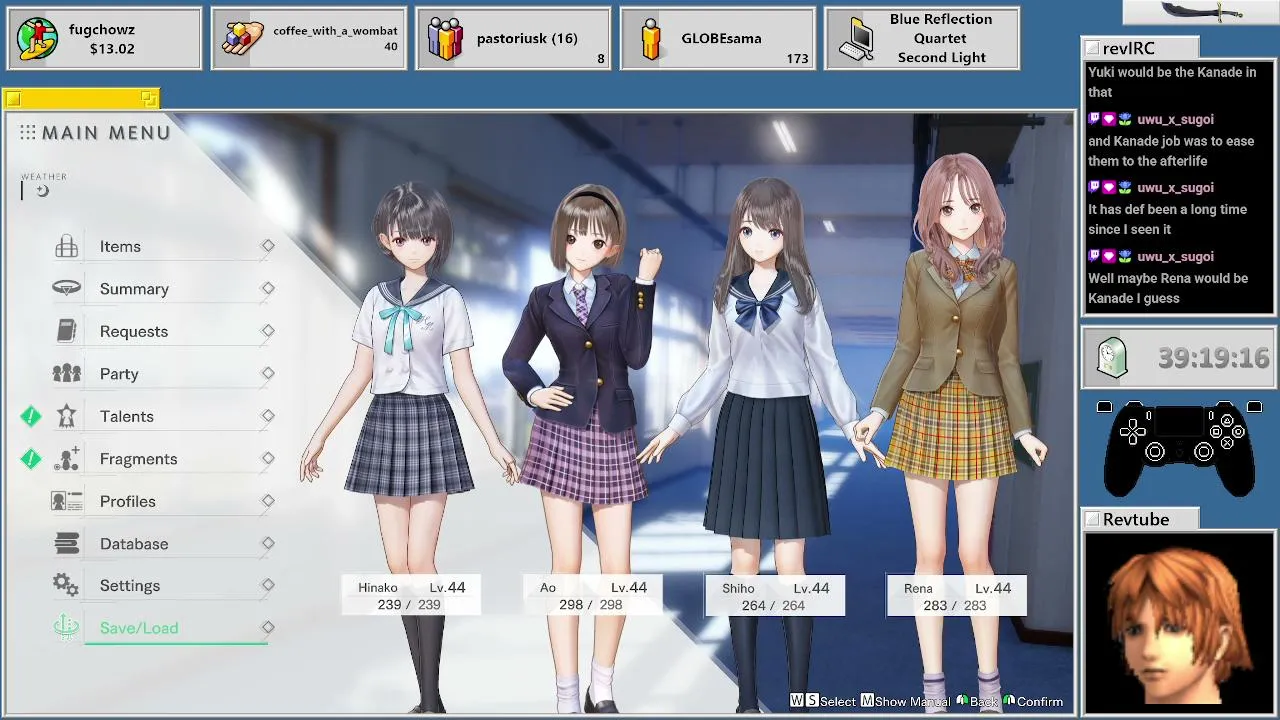This screenshot has width=1280, height=720.
Task: Click the stacked disks icon beside Database
Action: pyautogui.click(x=66, y=543)
